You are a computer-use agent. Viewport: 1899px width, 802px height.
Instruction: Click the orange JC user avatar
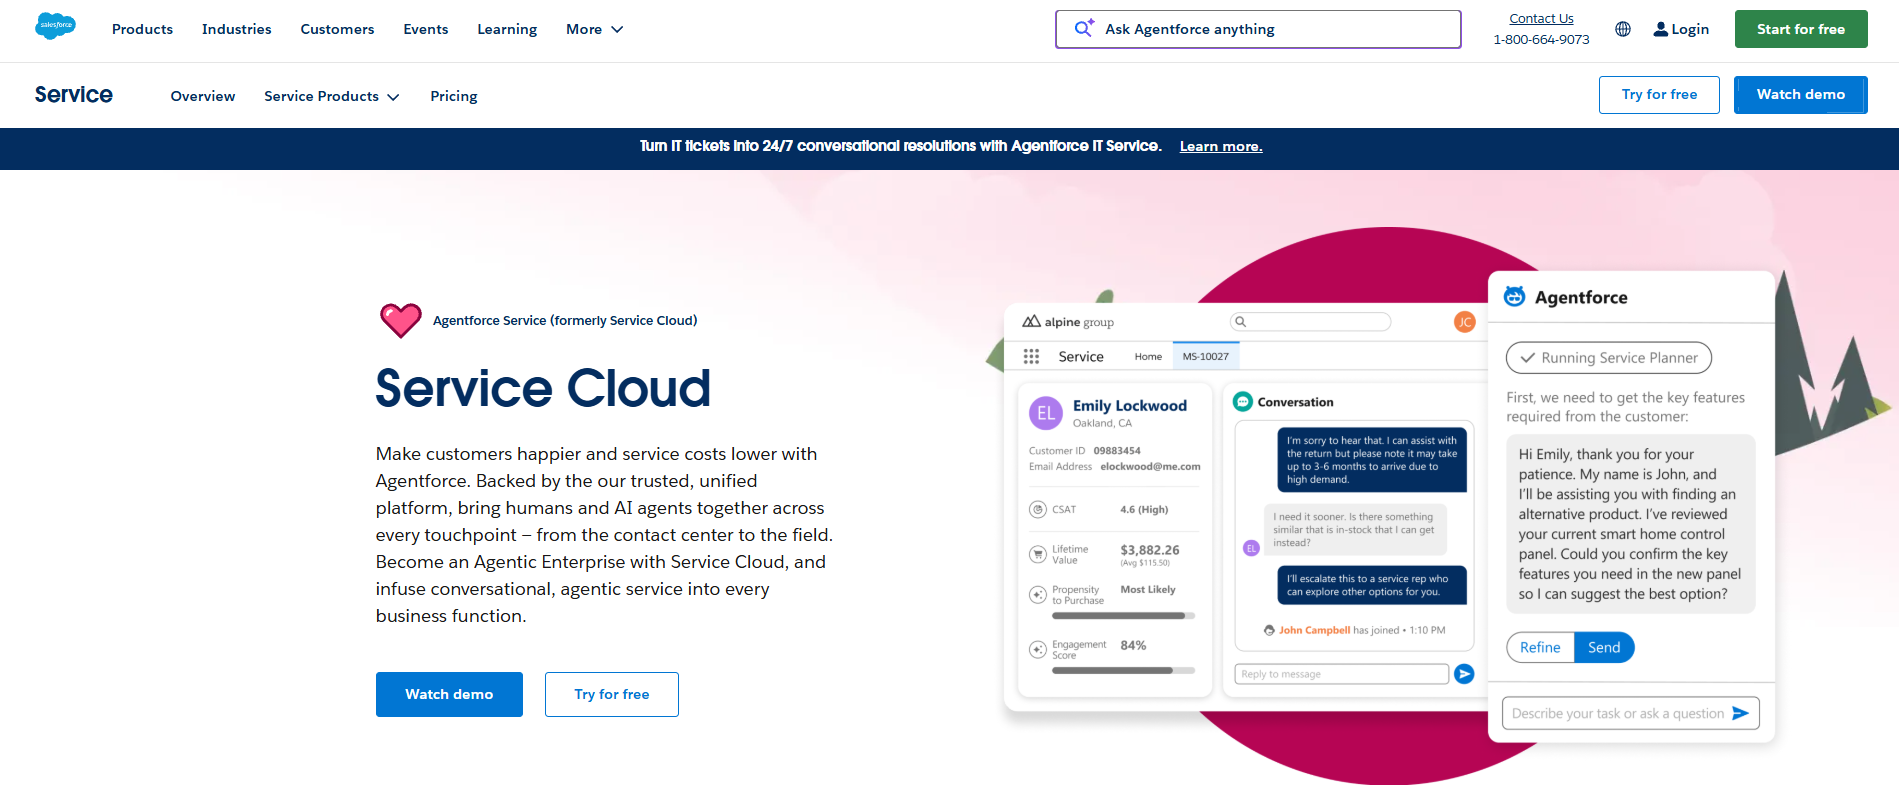[1464, 321]
